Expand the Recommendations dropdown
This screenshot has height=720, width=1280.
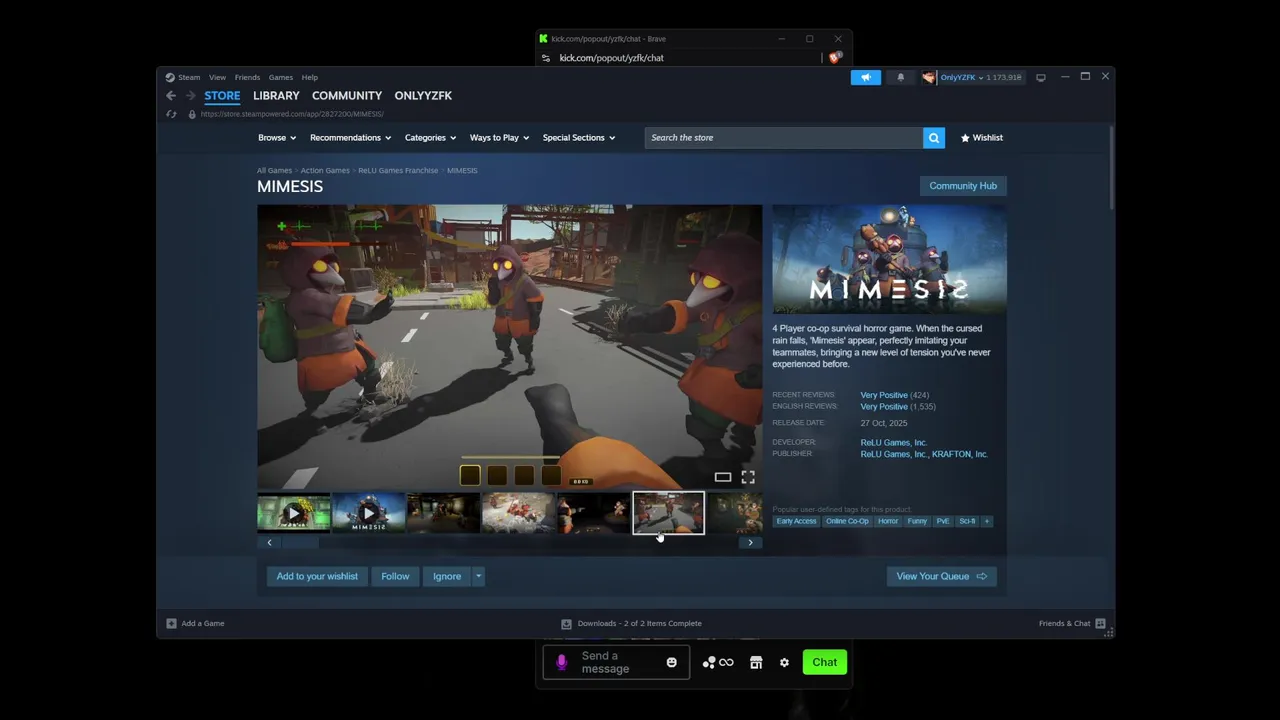point(350,138)
